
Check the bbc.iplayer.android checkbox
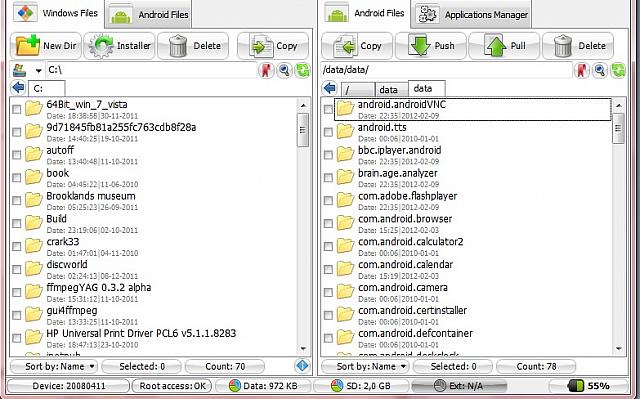pyautogui.click(x=328, y=155)
